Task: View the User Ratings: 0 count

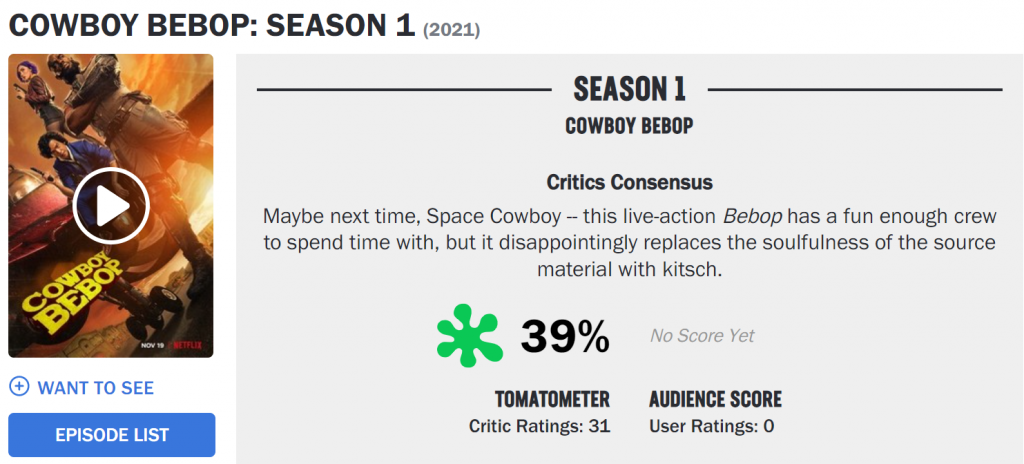Action: click(x=711, y=427)
